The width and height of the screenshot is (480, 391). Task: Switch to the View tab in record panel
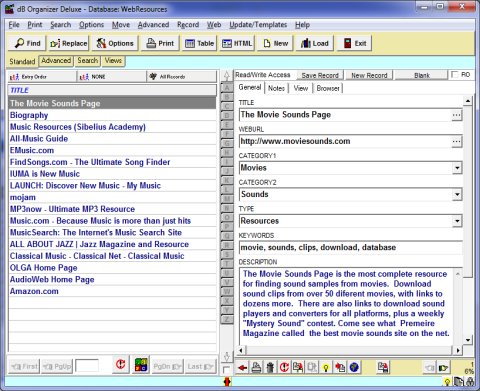(301, 88)
